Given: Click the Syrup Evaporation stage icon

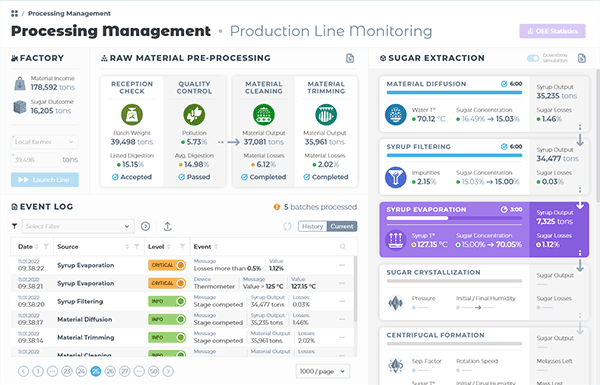Looking at the screenshot, I should 396,240.
